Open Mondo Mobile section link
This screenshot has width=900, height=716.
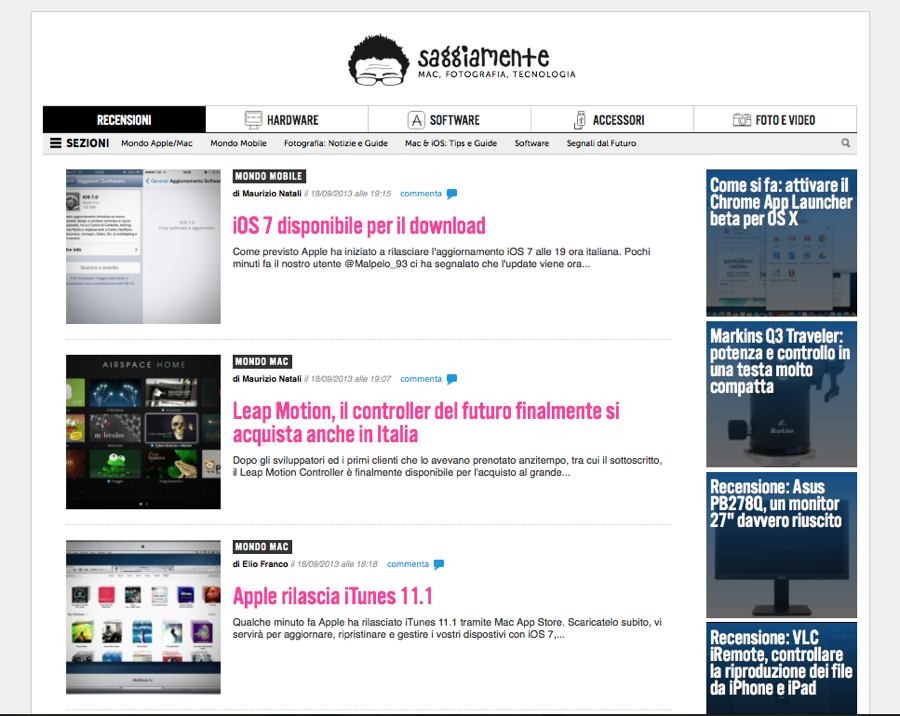coord(238,143)
